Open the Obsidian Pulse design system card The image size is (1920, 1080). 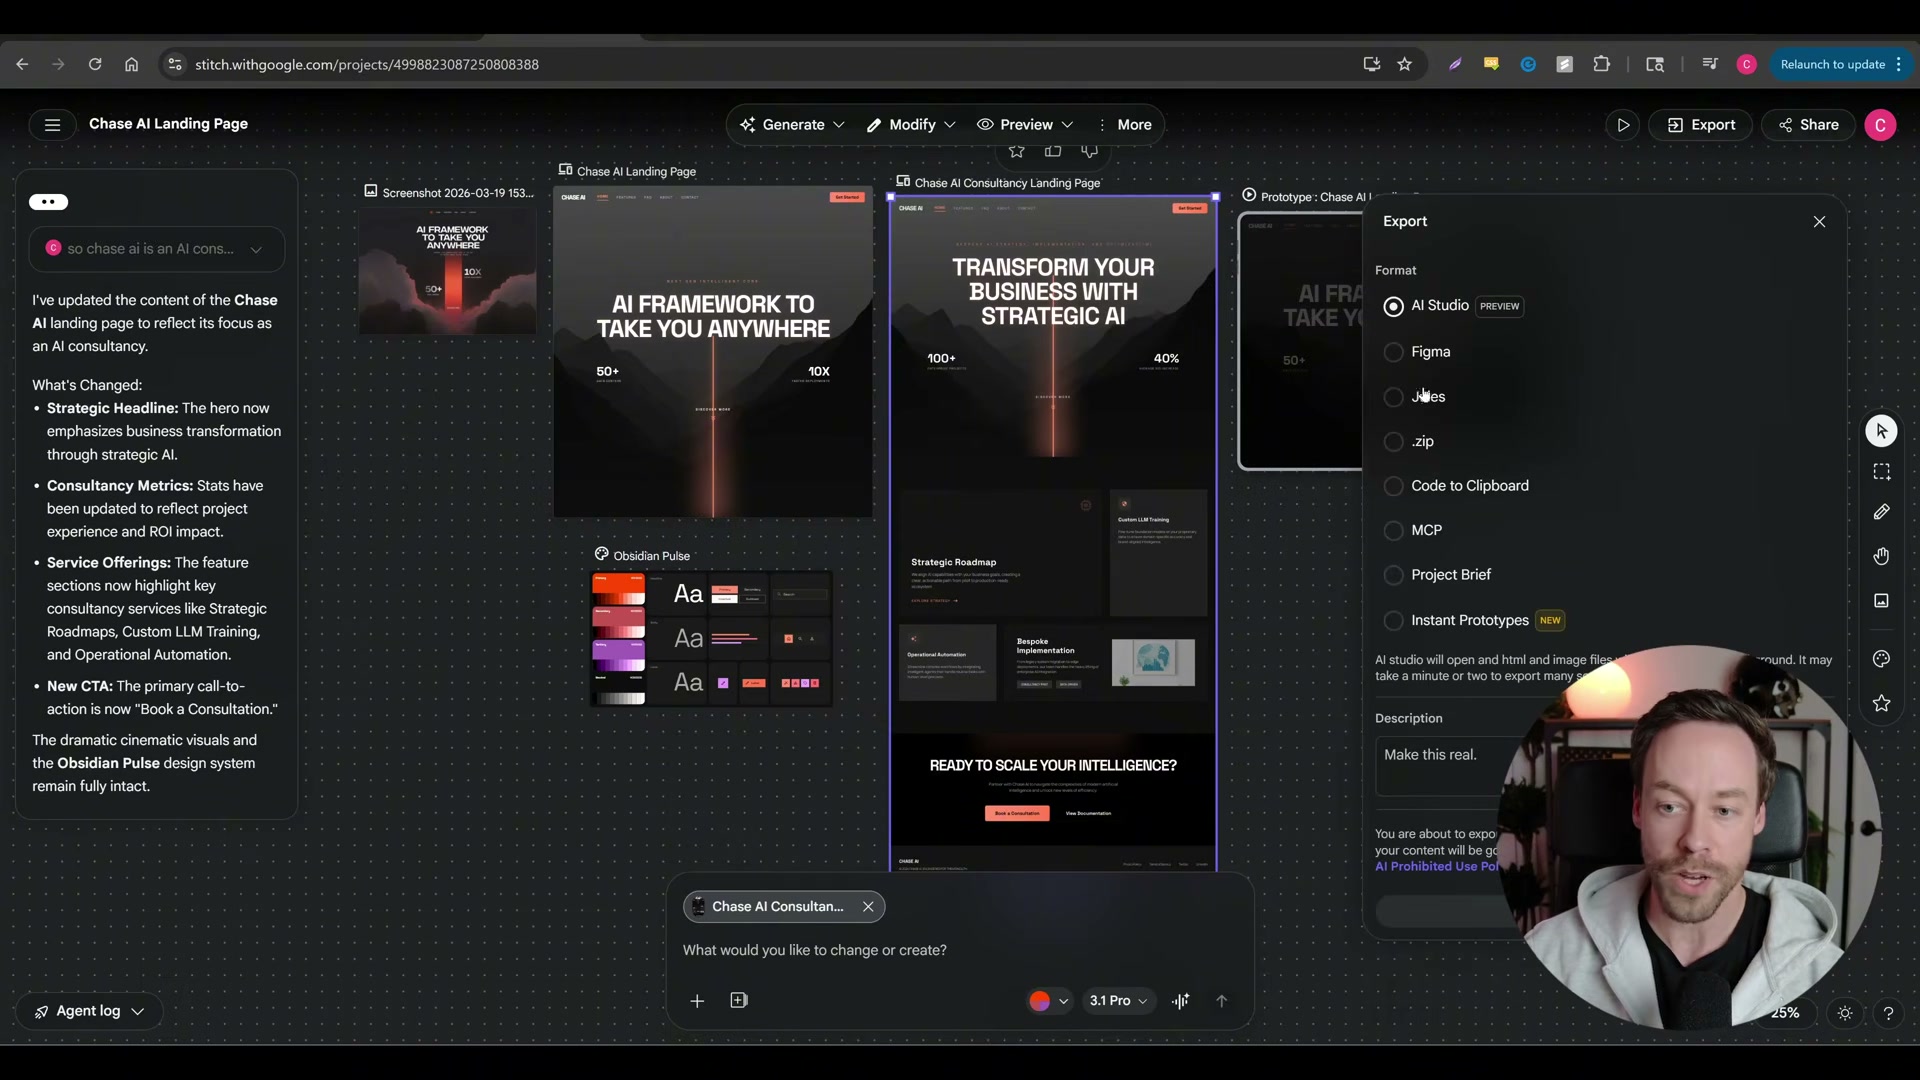point(711,639)
